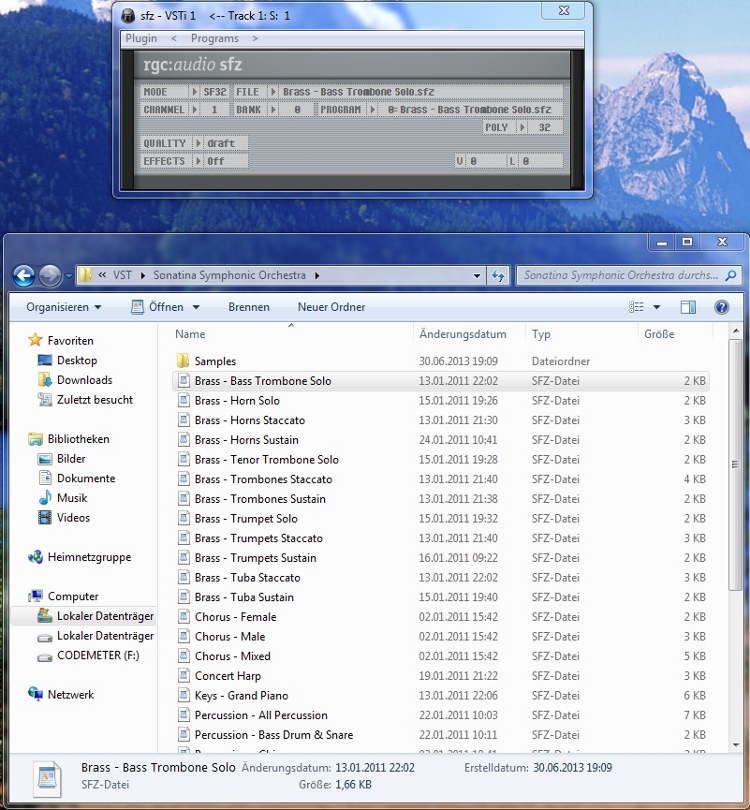750x810 pixels.
Task: Minimize the Explorer window
Action: (662, 242)
